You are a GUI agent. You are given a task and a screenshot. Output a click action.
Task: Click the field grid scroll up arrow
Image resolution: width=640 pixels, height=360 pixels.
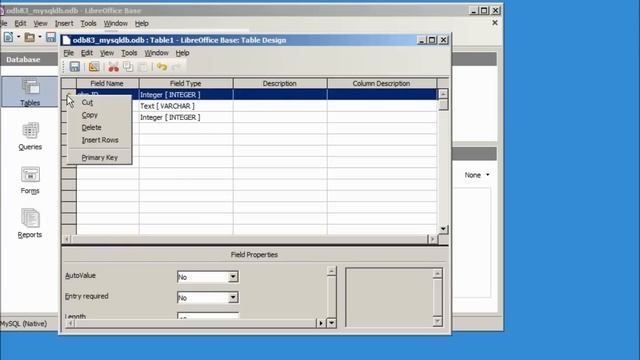click(x=443, y=94)
